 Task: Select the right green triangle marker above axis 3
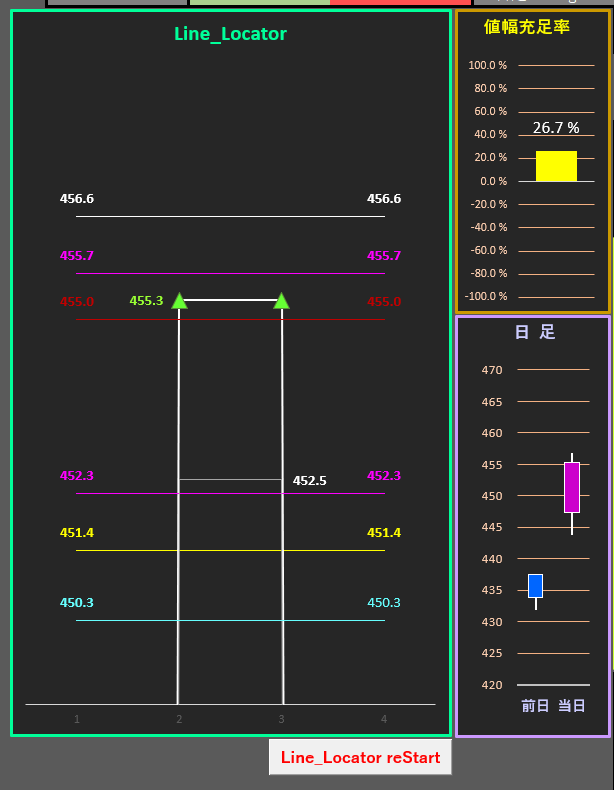[x=281, y=301]
